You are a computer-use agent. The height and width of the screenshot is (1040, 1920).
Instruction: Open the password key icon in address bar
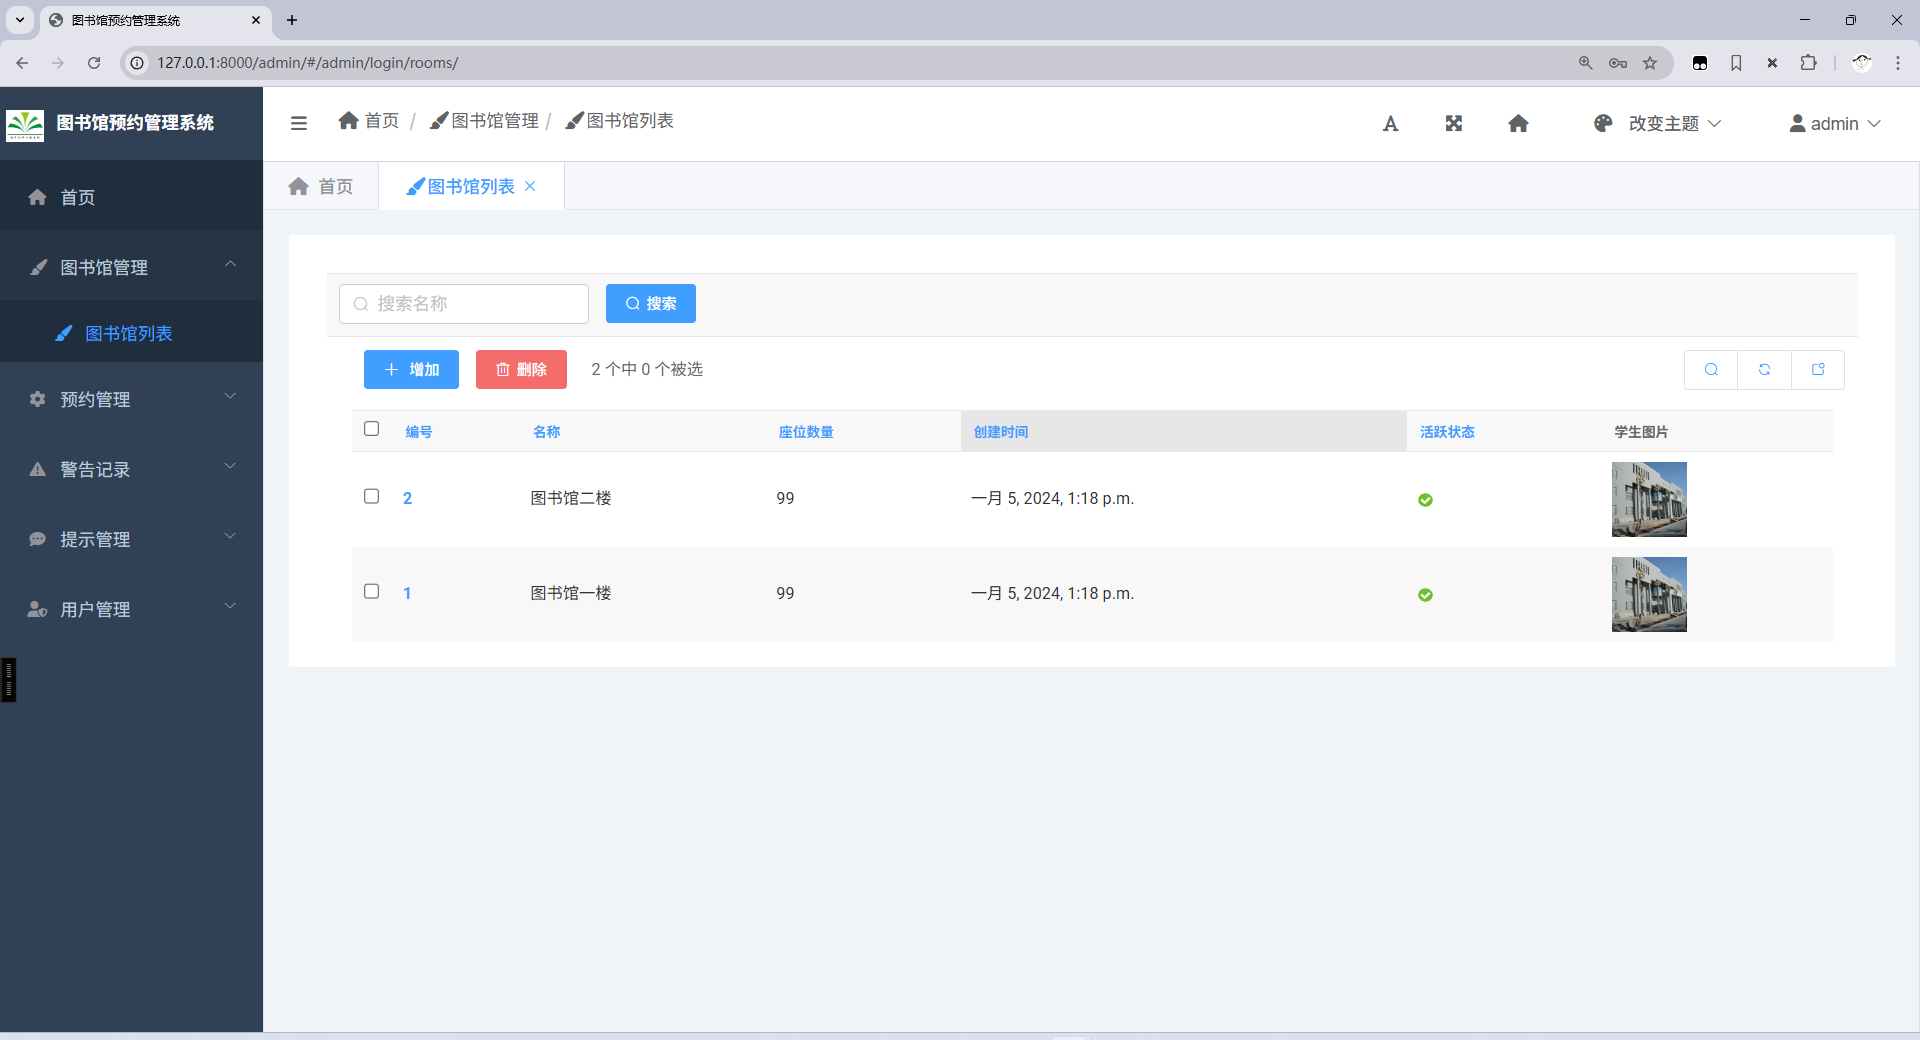coord(1618,63)
